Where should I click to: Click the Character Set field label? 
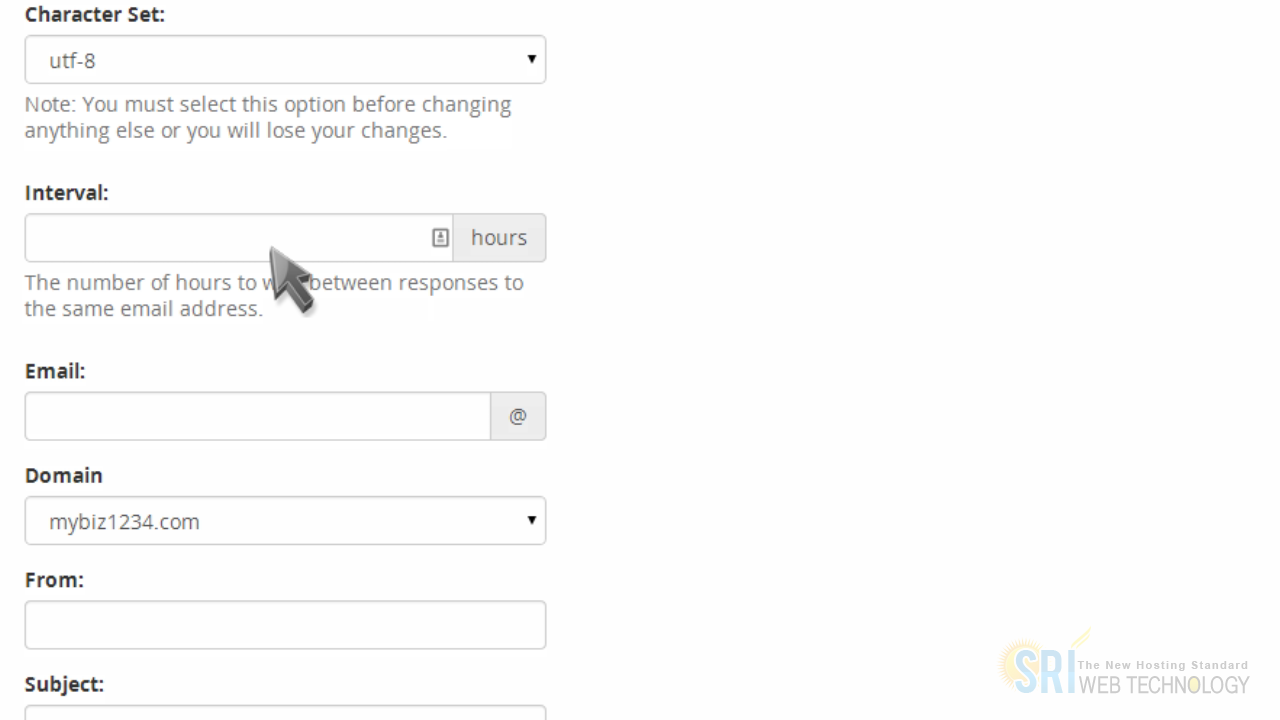click(95, 15)
